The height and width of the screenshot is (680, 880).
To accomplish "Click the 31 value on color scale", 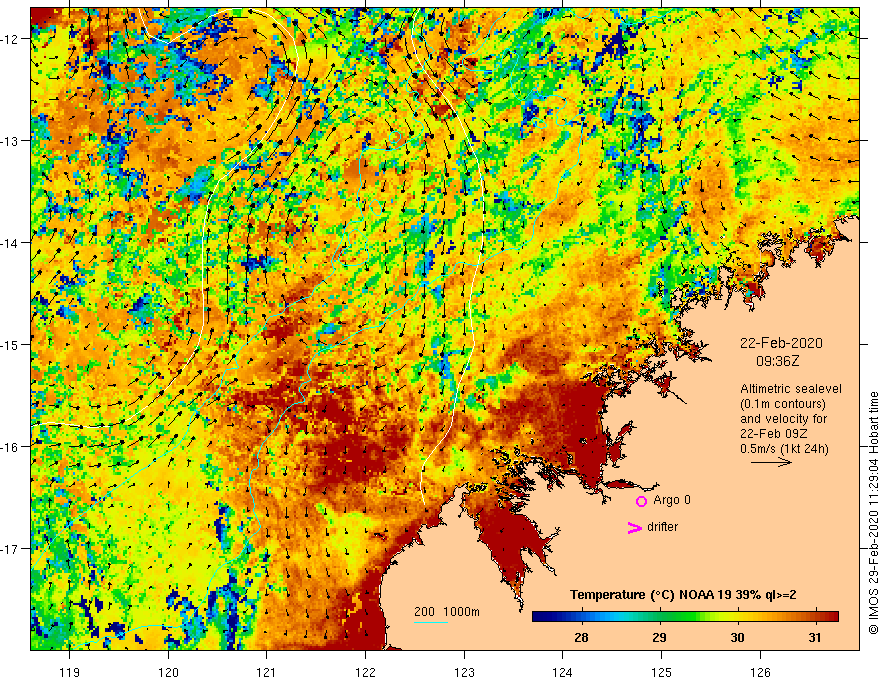I will [x=815, y=637].
